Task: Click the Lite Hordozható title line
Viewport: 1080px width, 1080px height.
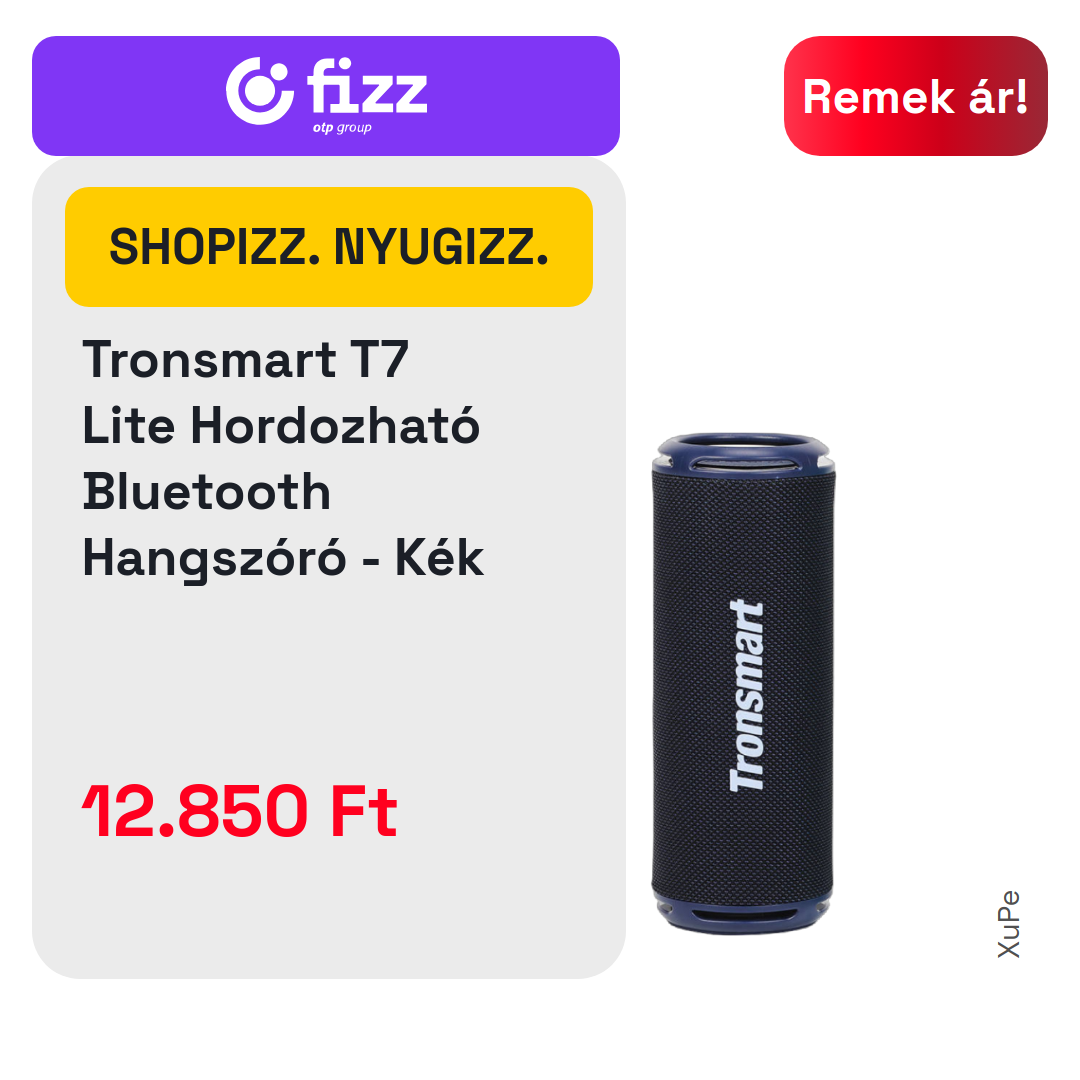Action: tap(281, 425)
